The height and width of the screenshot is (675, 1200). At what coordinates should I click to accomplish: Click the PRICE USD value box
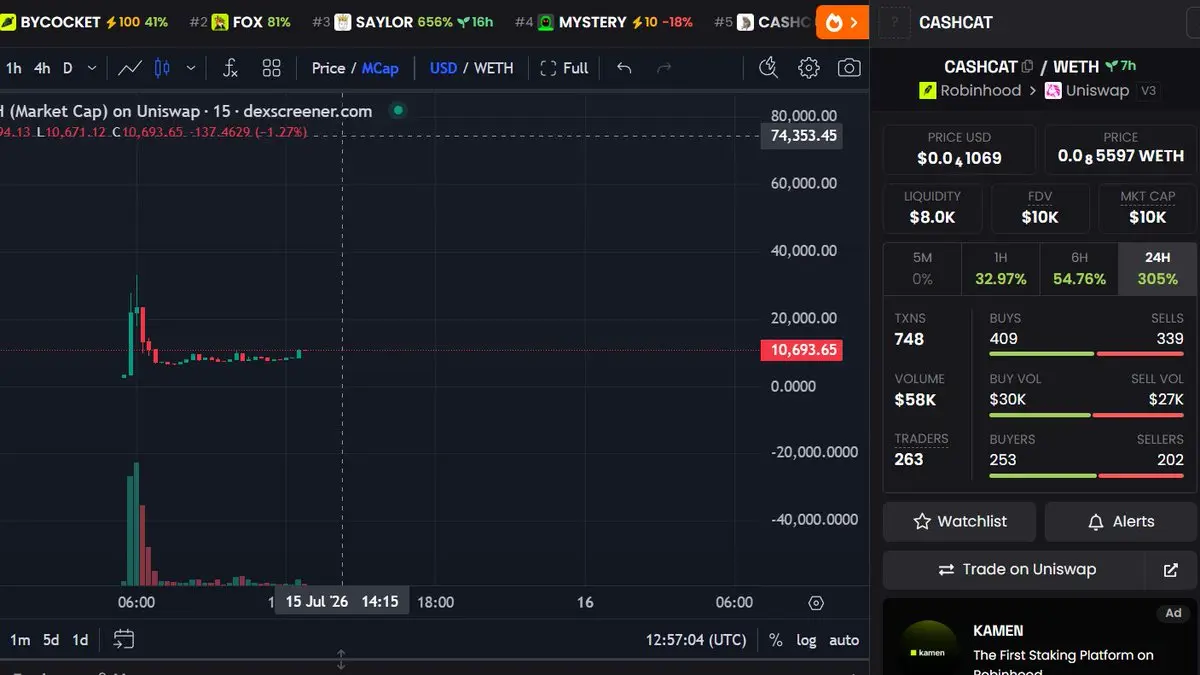[x=959, y=149]
